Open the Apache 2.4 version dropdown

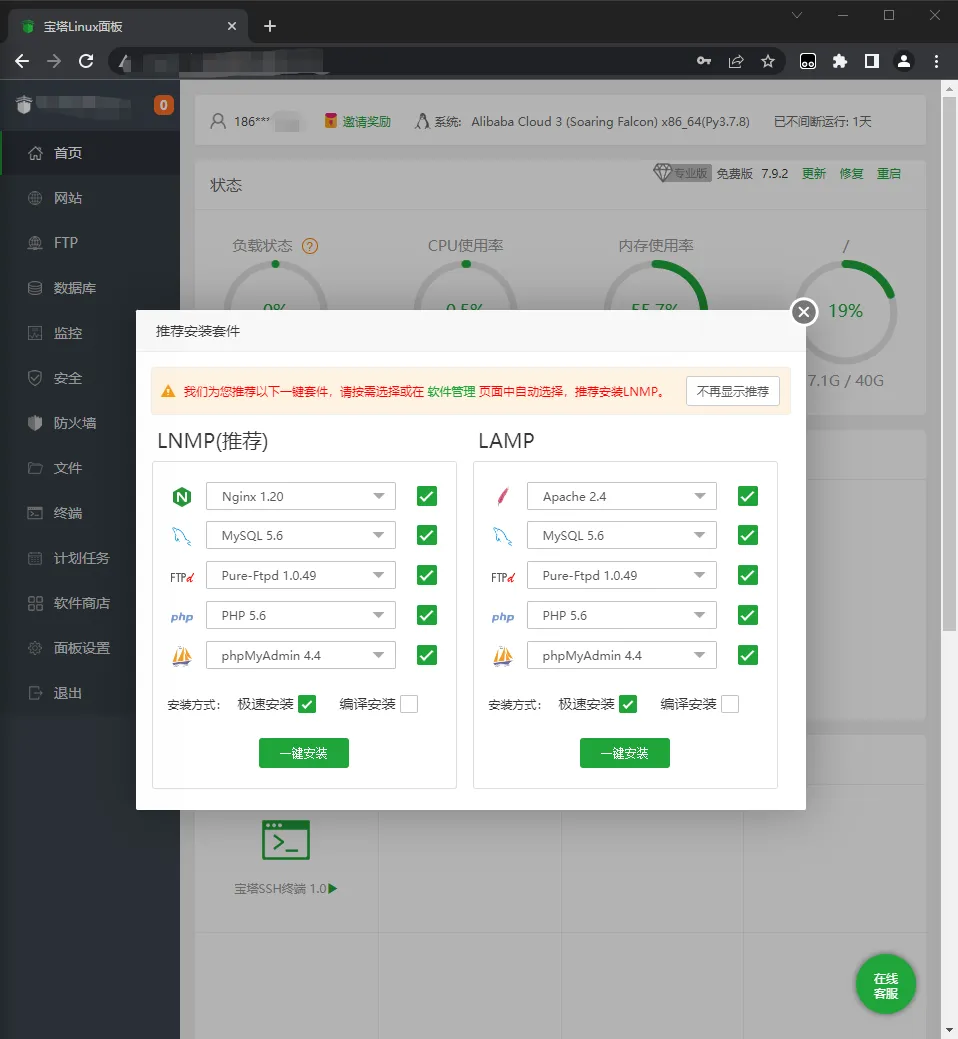pyautogui.click(x=621, y=496)
